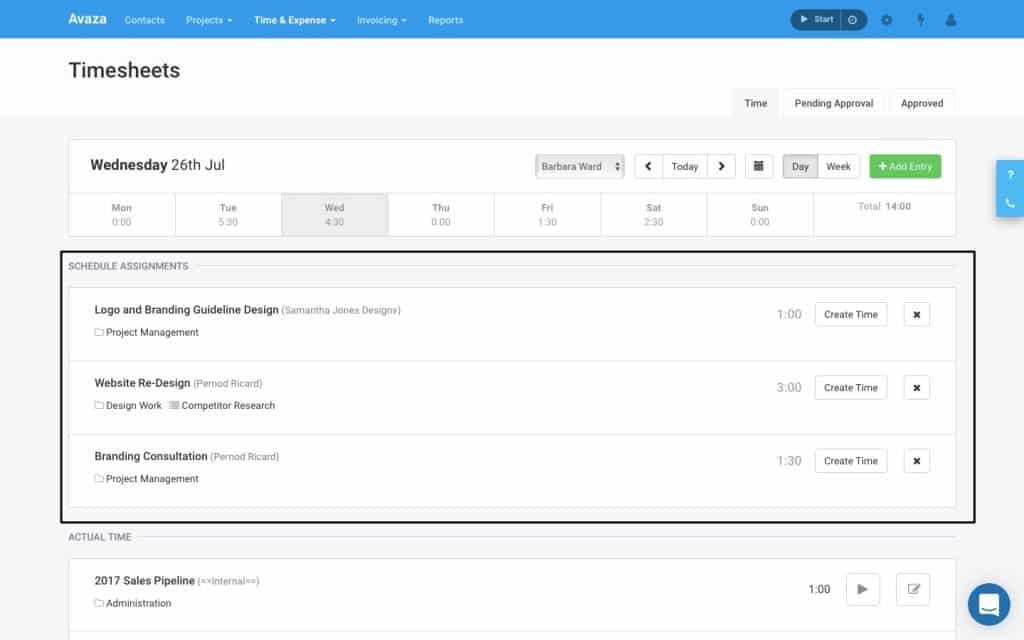Select Tuesday showing 5:30 hours
This screenshot has width=1024, height=640.
[228, 213]
